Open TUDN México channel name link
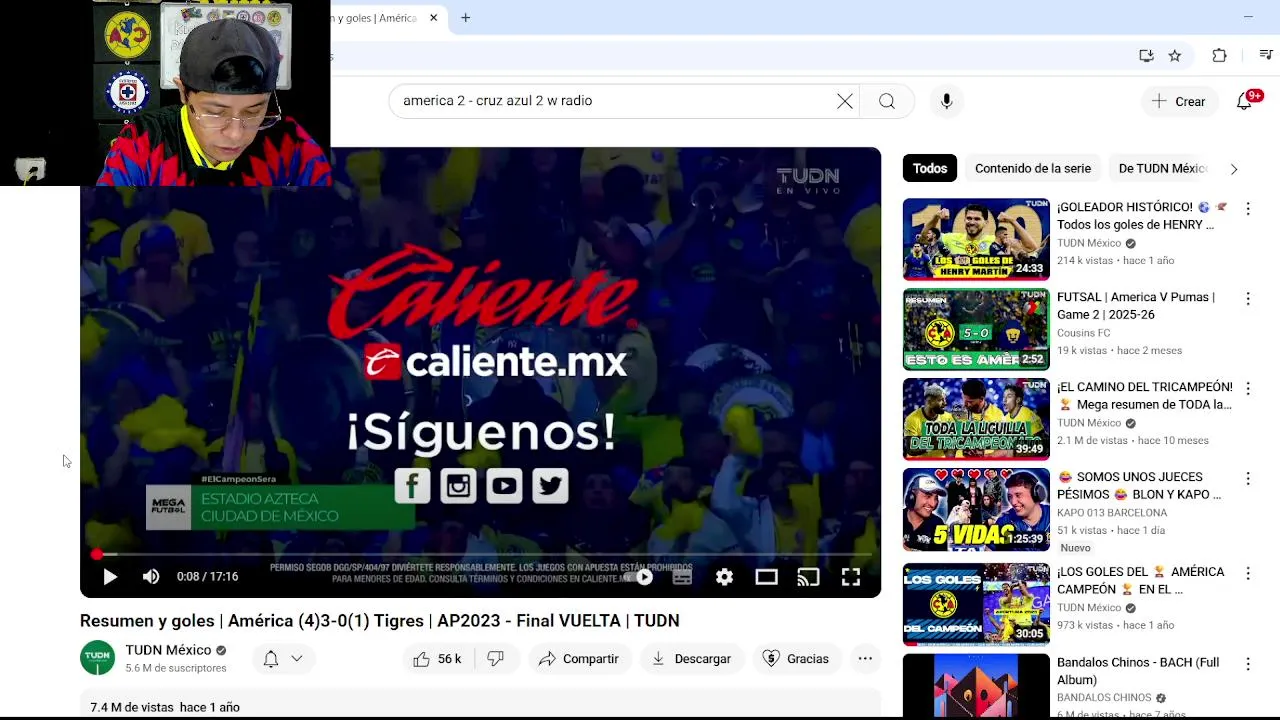Screen dimensions: 1280x720 coord(168,650)
